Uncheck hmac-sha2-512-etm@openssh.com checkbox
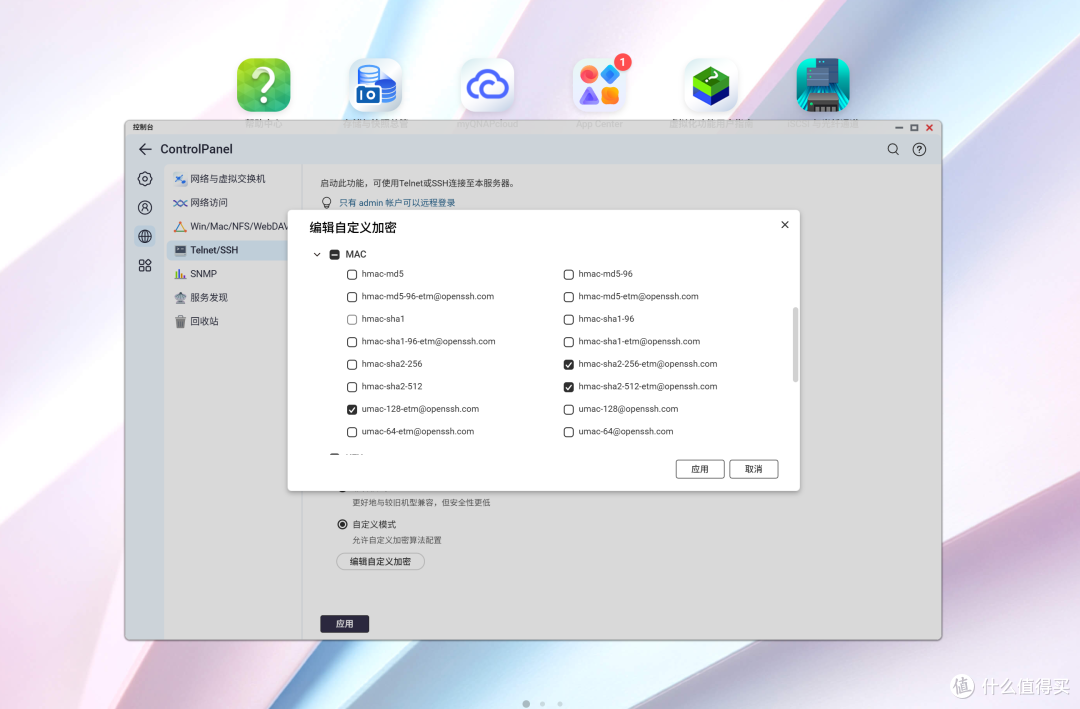 tap(569, 387)
